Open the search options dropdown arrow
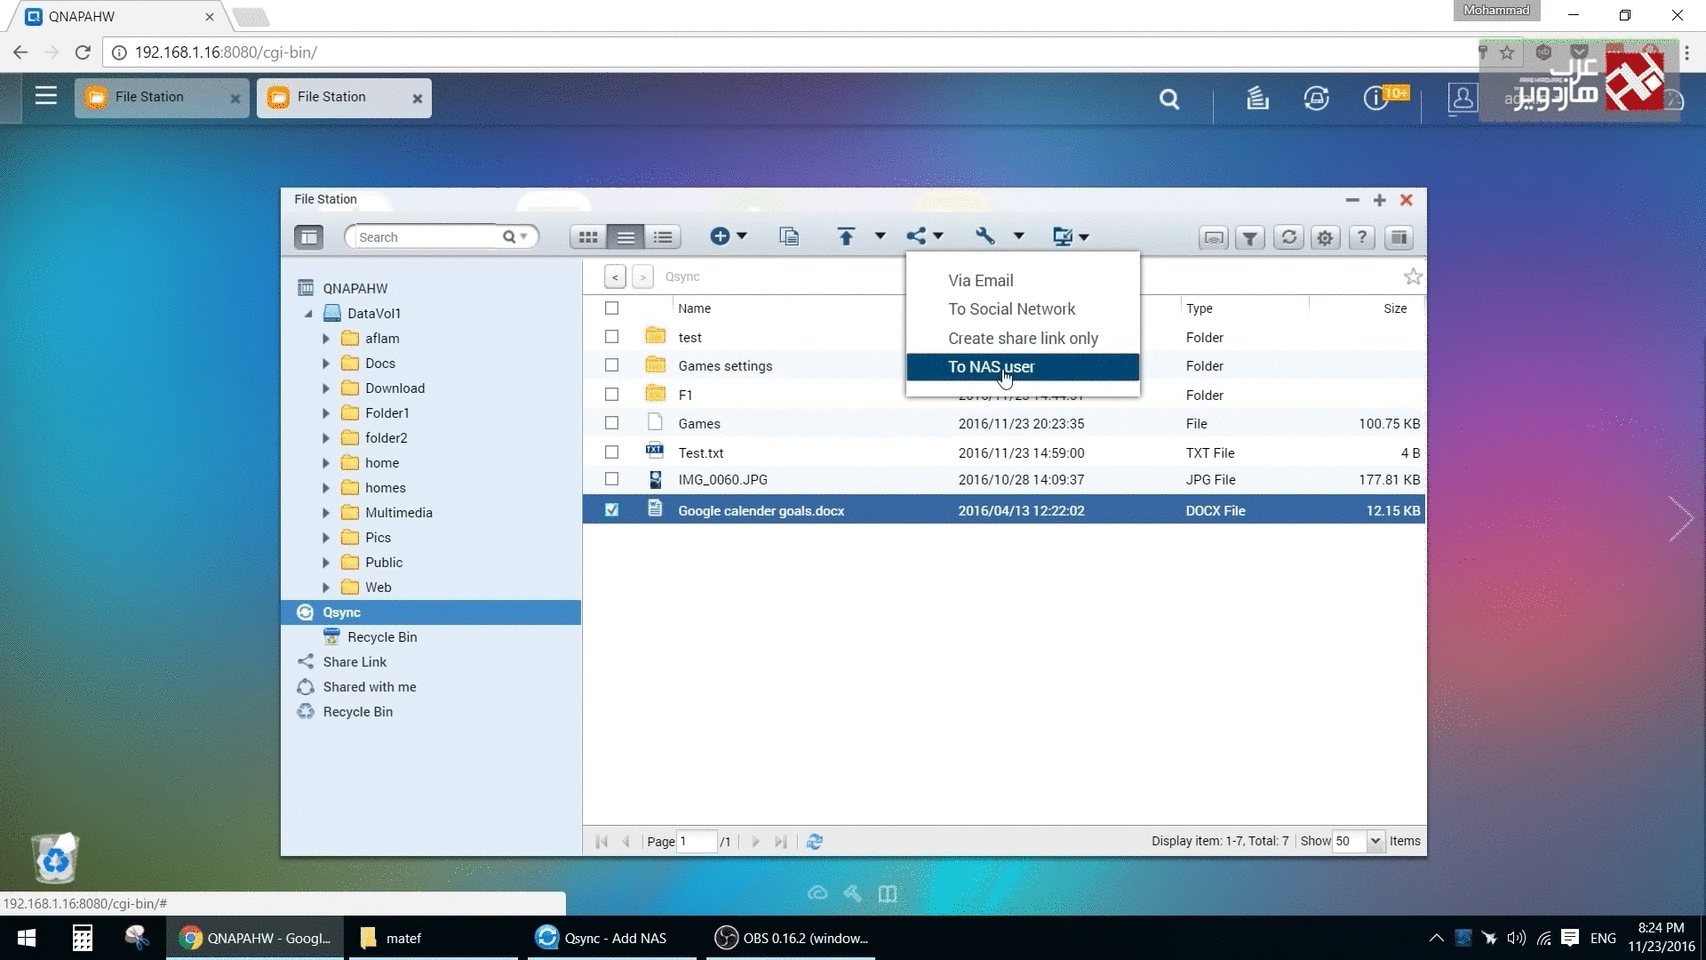 coord(523,237)
